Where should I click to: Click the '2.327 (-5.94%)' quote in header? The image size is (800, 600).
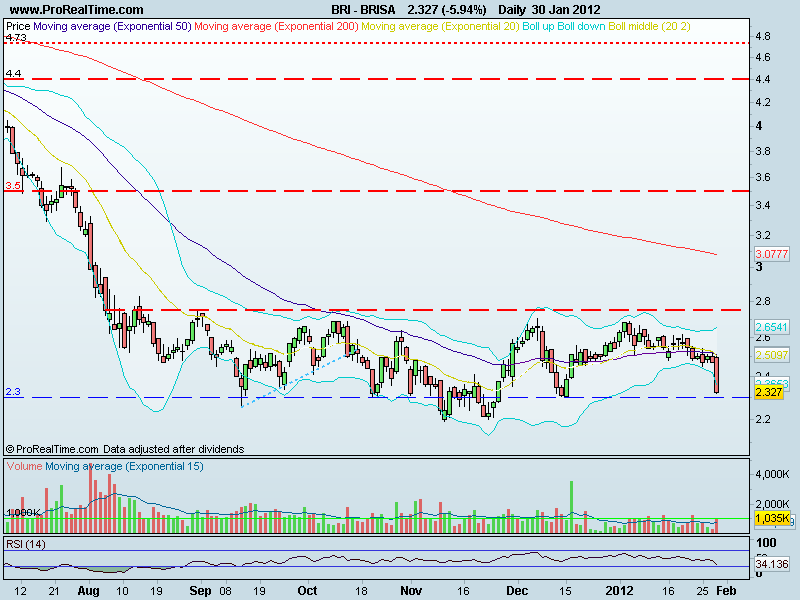click(x=446, y=9)
